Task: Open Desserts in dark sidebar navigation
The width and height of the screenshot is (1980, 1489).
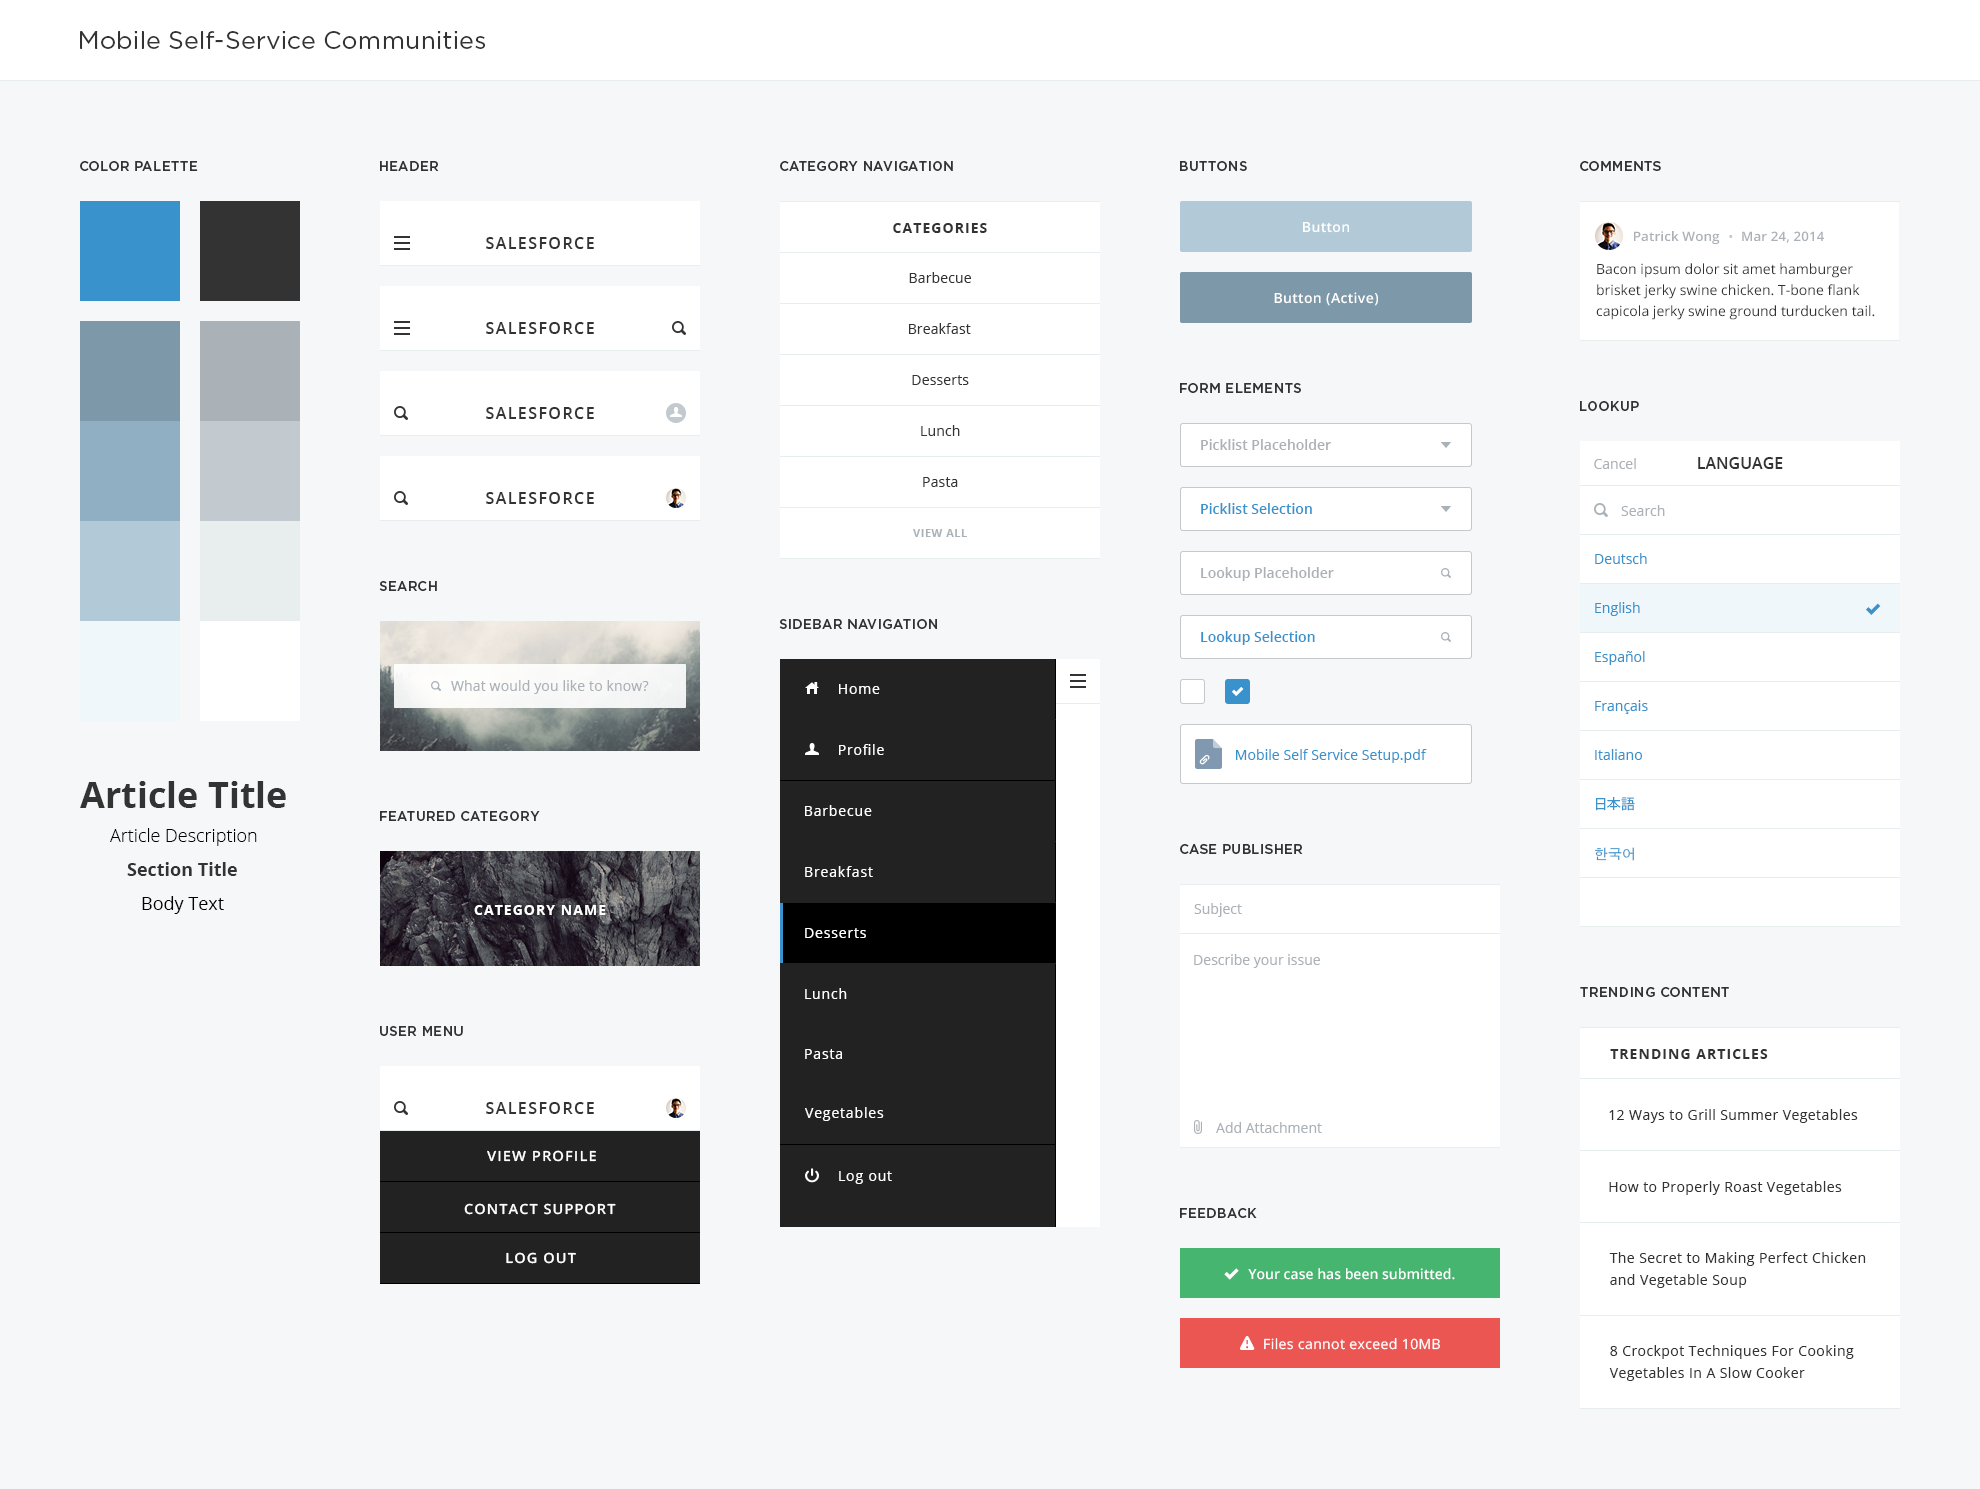Action: [x=918, y=933]
